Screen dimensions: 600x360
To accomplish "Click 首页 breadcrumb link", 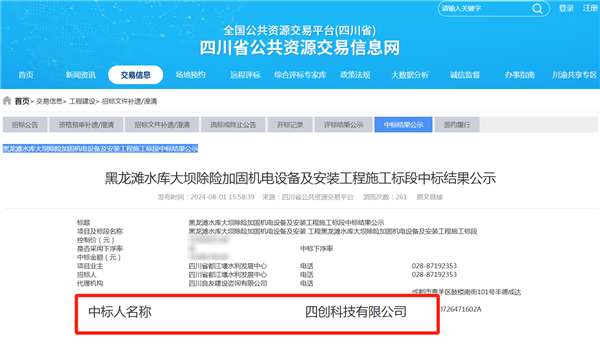I will click(22, 101).
